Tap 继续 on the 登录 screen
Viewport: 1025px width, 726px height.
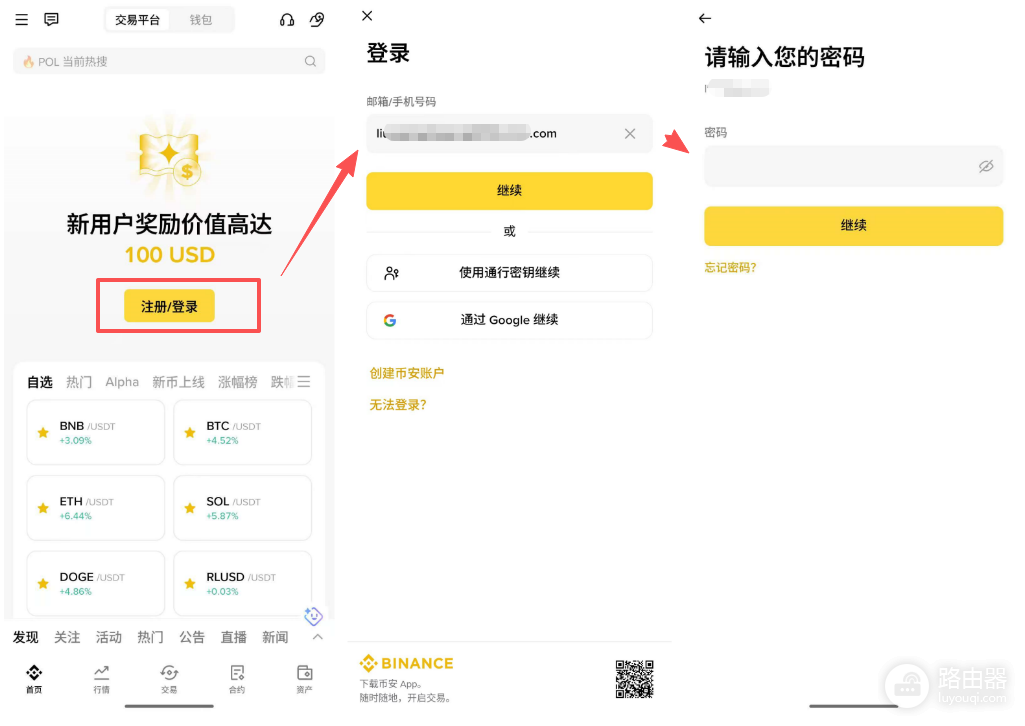[x=509, y=191]
